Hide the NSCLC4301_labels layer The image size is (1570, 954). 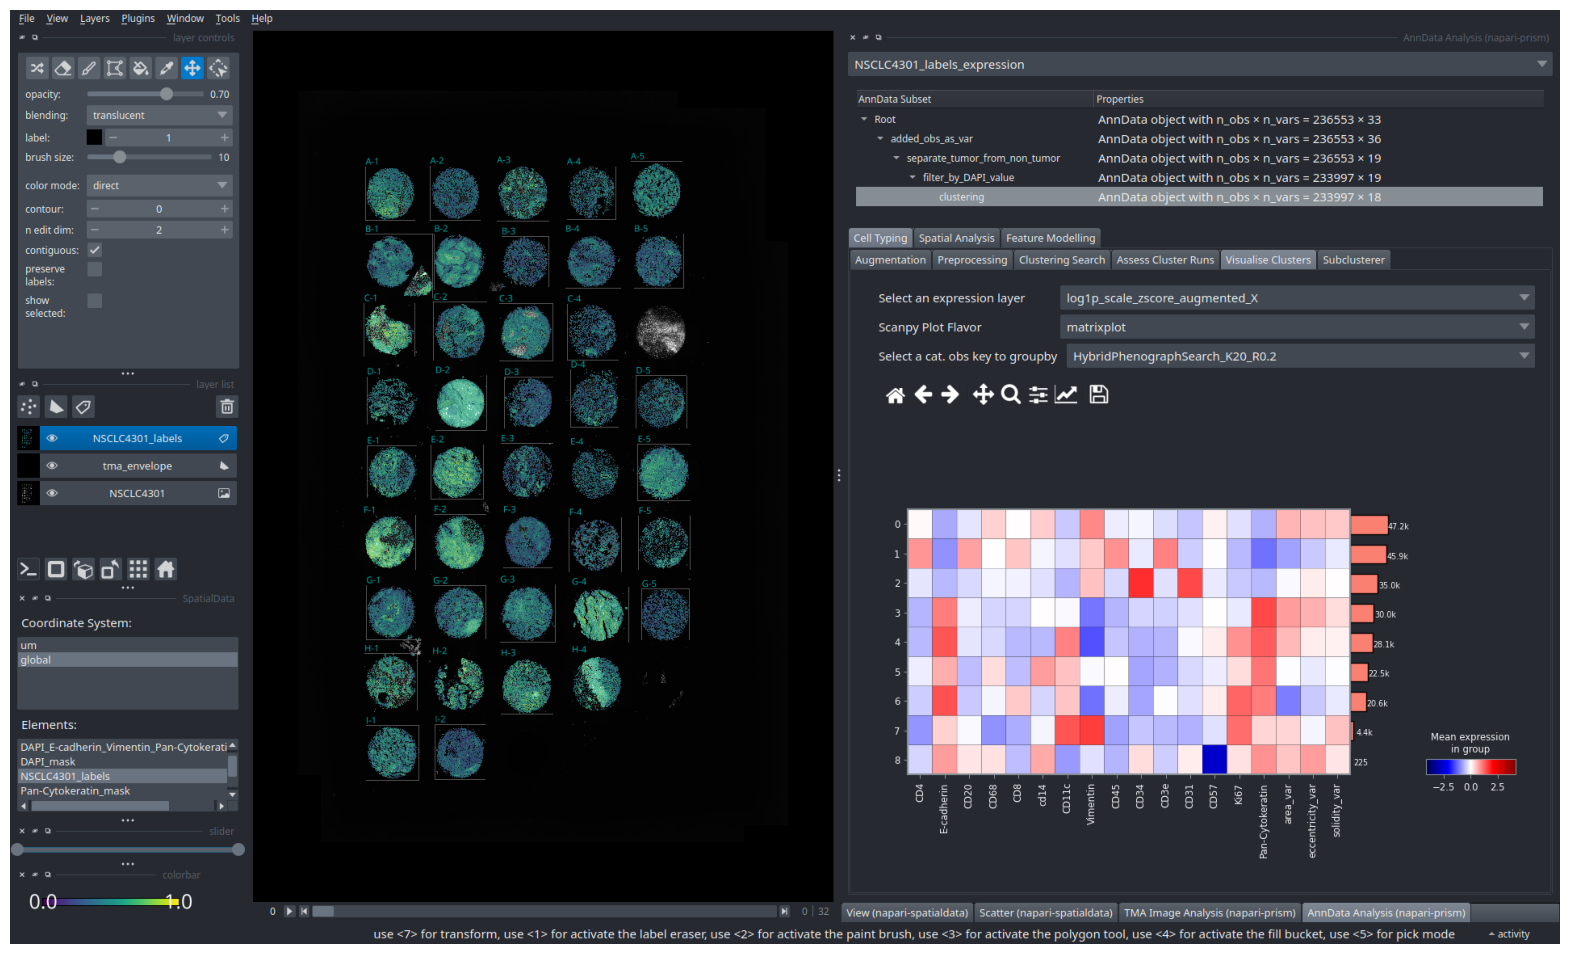pos(52,438)
